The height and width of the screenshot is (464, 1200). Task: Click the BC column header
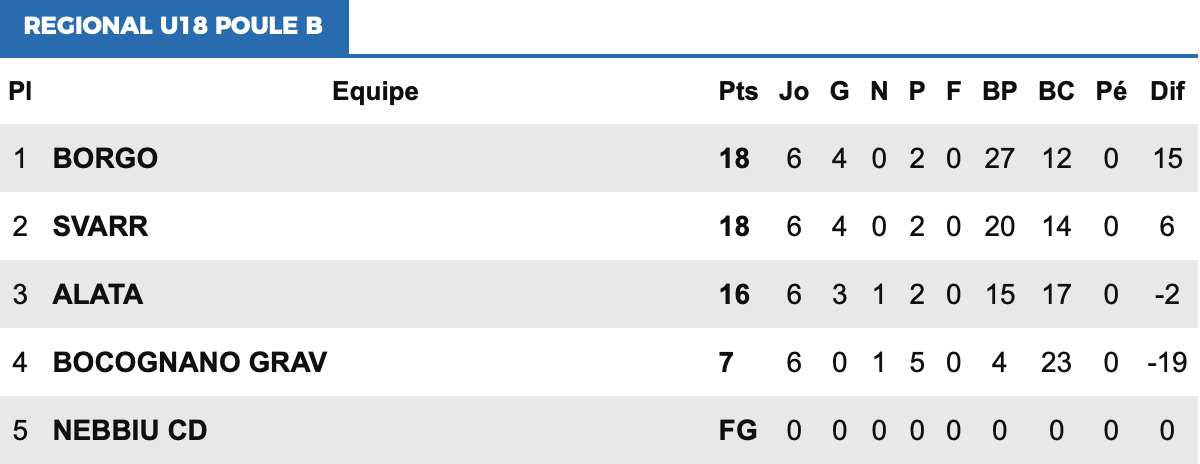pos(1056,92)
